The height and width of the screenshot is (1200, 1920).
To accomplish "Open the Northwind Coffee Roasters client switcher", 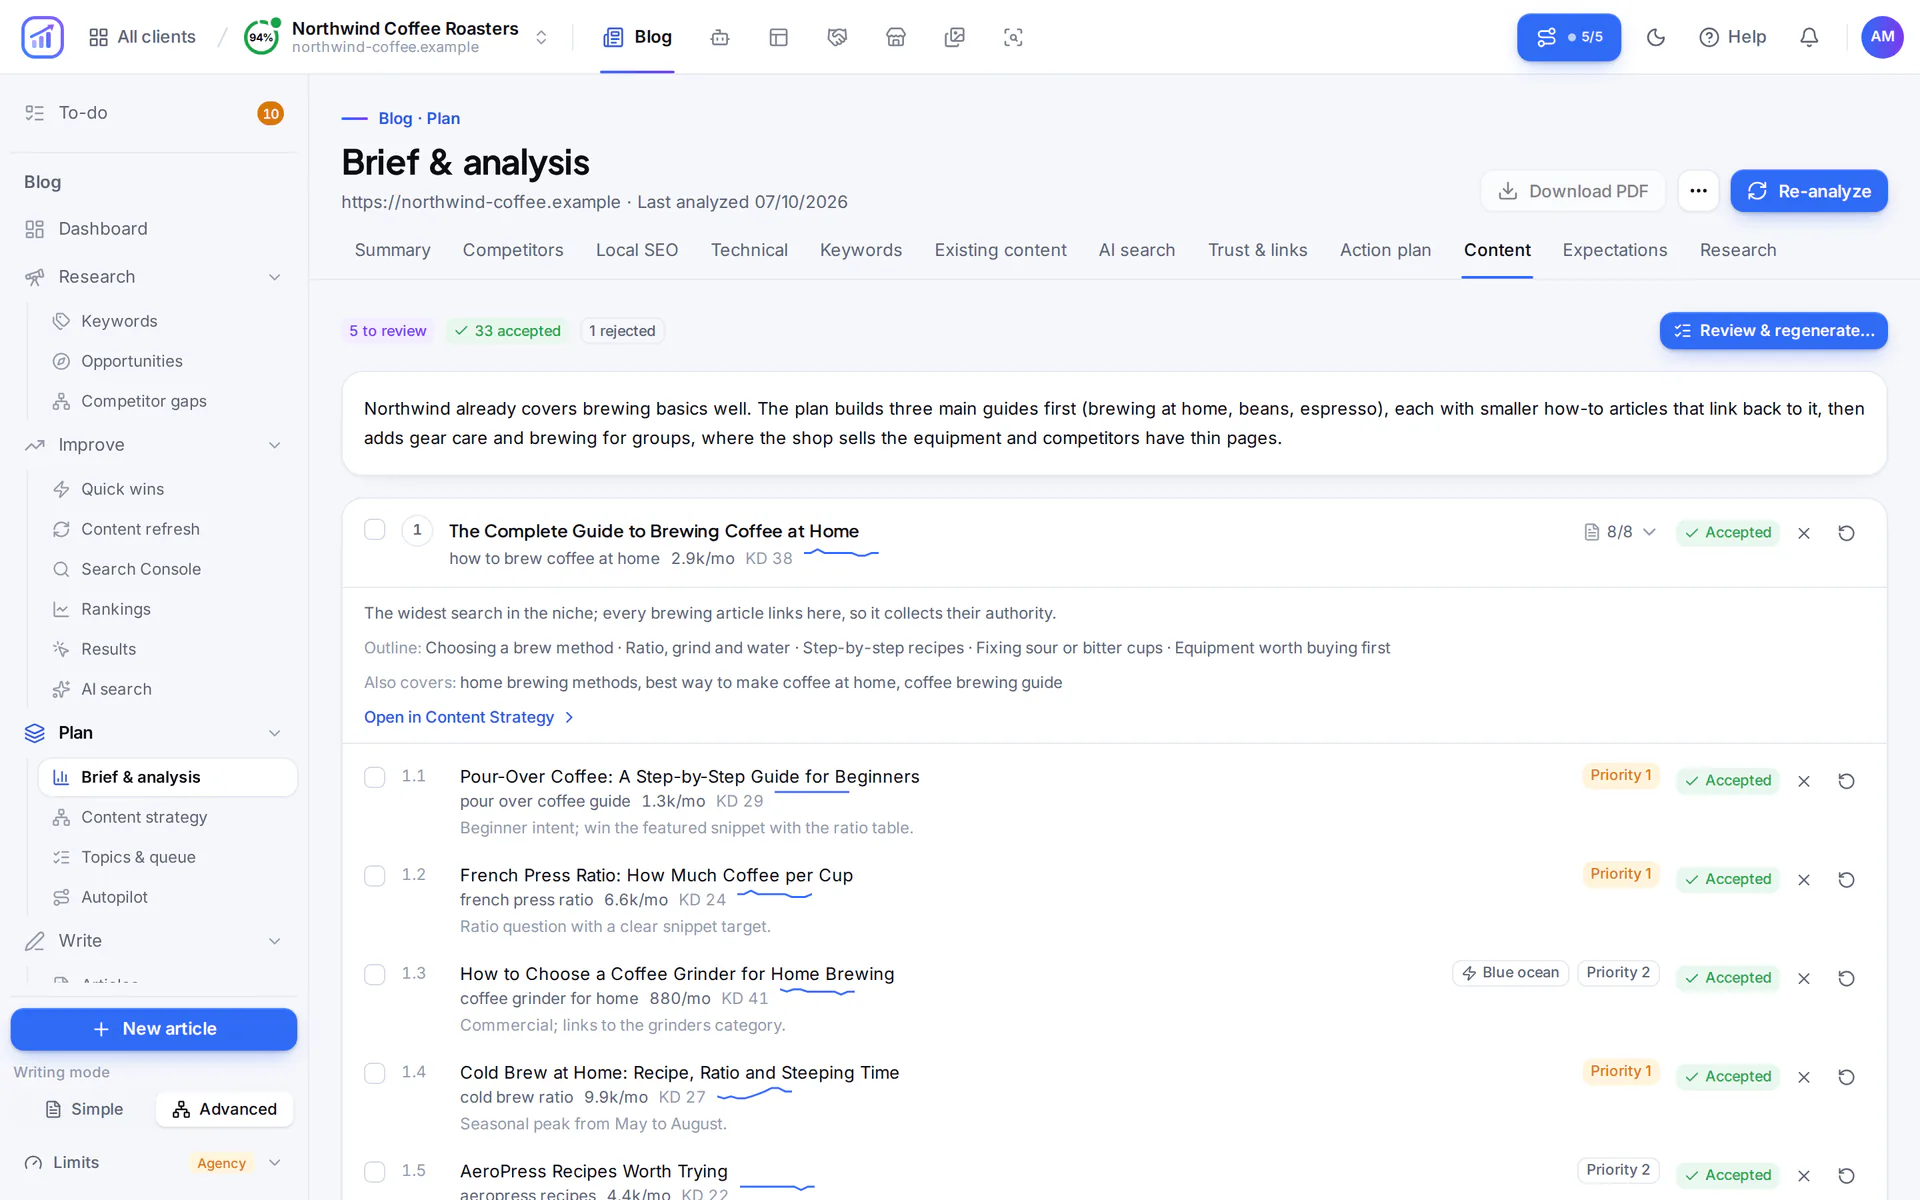I will pos(398,37).
